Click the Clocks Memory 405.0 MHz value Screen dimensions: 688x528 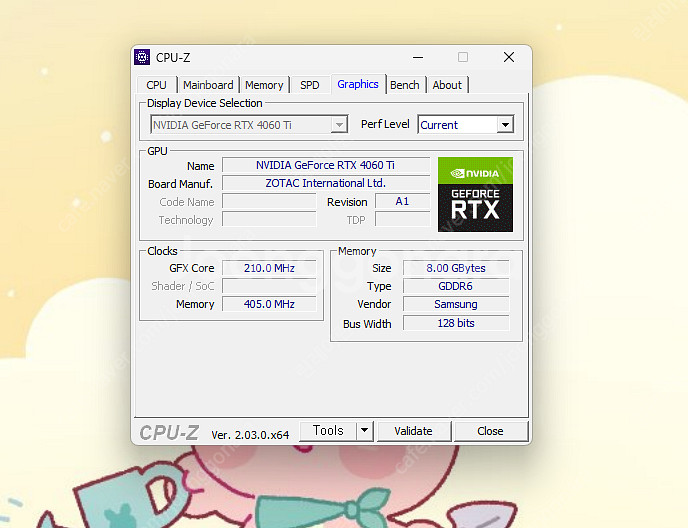pyautogui.click(x=269, y=304)
